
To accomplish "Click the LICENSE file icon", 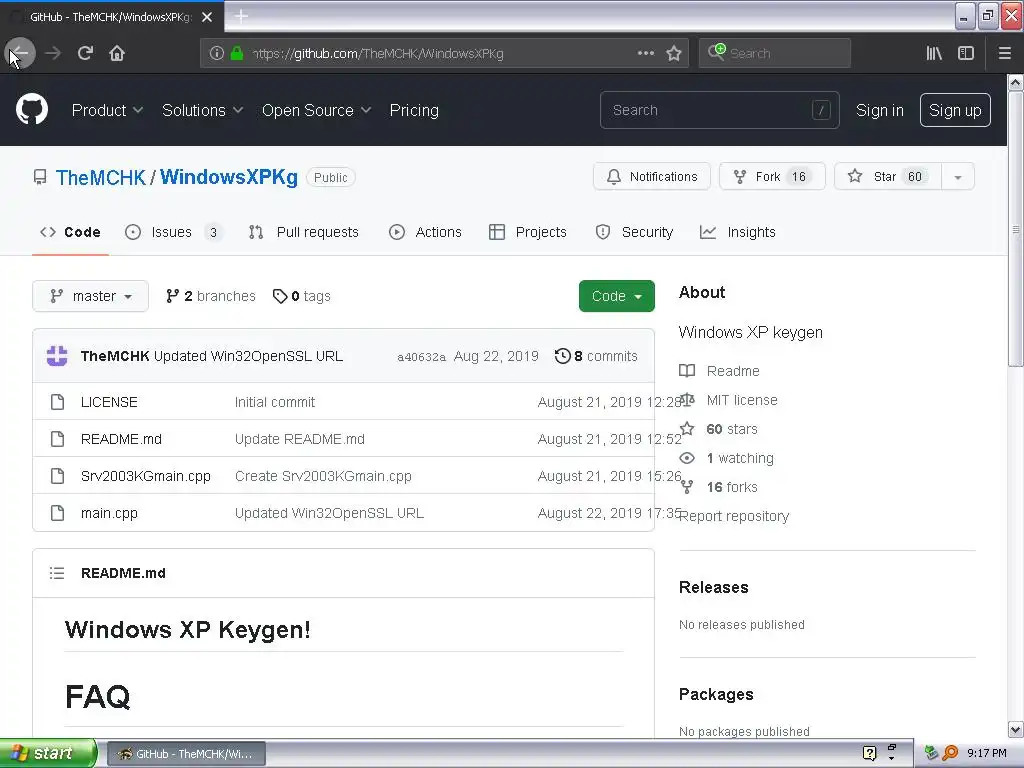I will tap(57, 402).
